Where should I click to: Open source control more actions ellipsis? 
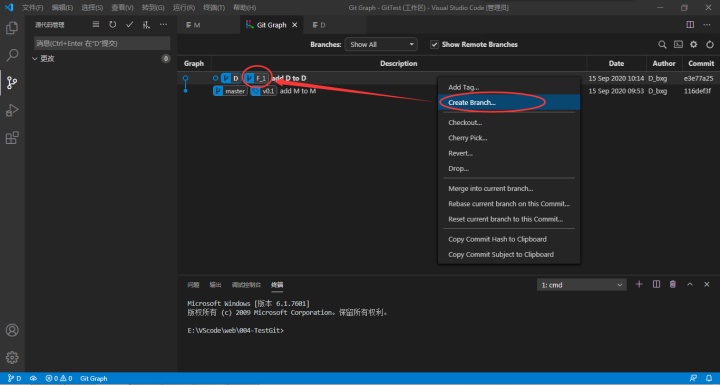(x=163, y=24)
